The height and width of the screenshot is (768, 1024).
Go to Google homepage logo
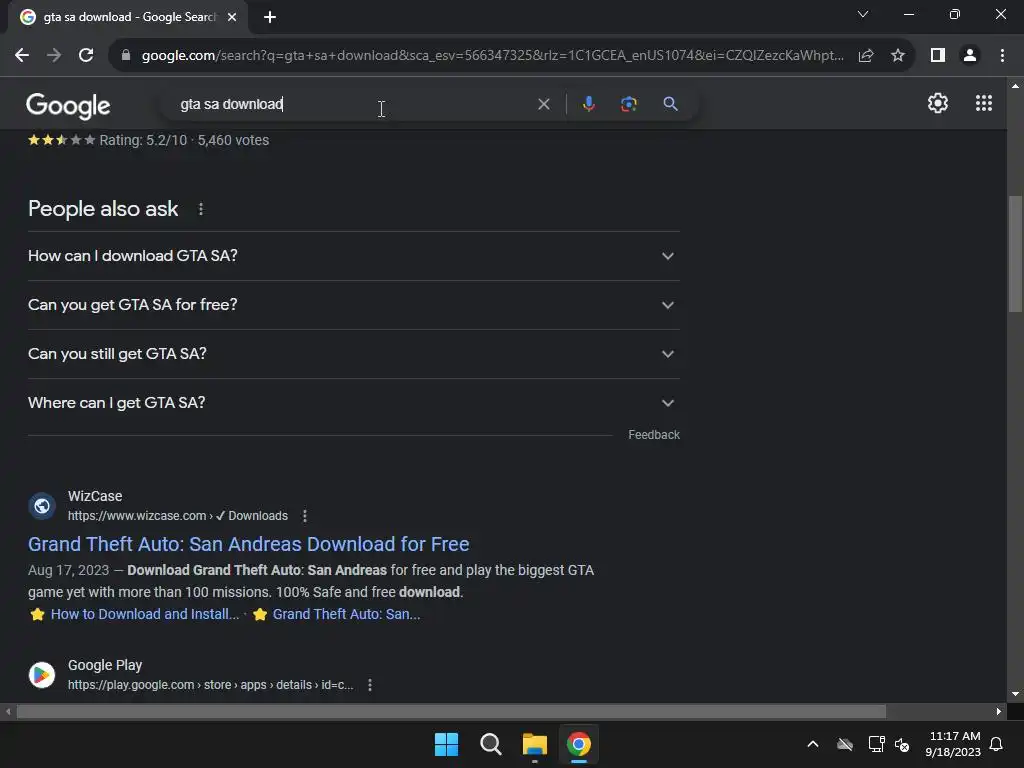[x=68, y=105]
